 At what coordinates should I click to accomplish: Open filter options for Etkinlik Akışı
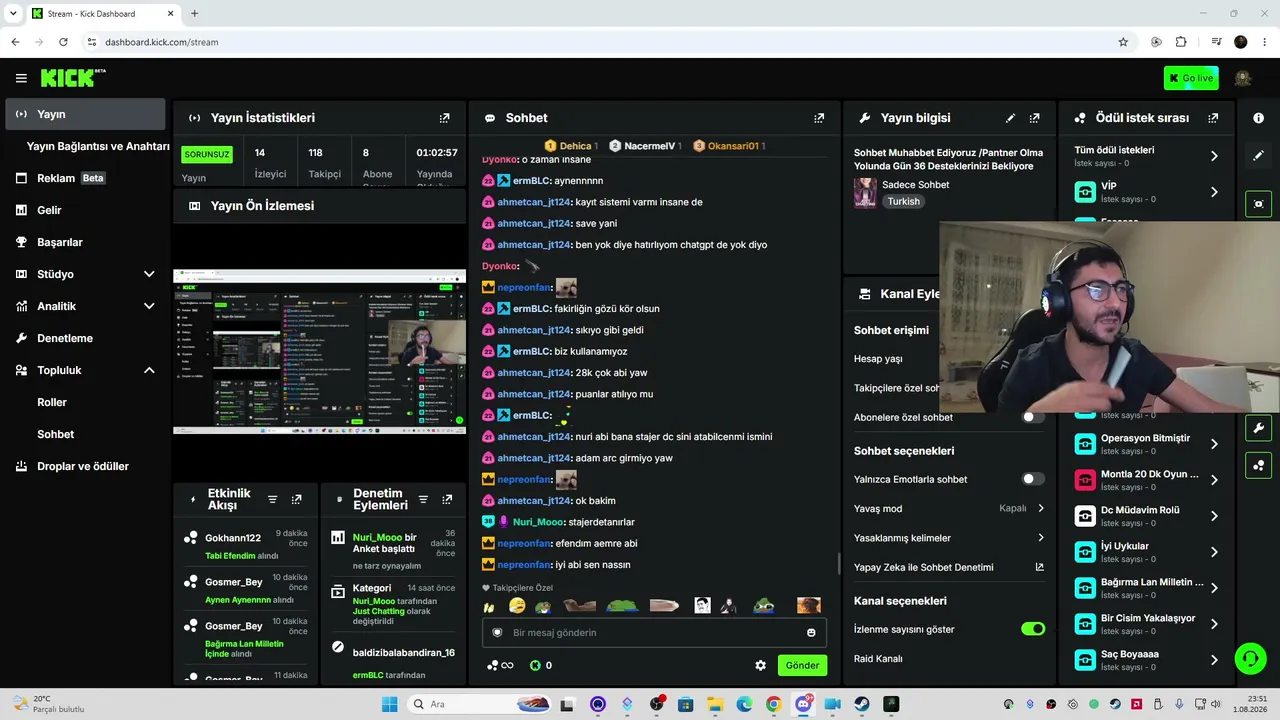click(272, 499)
